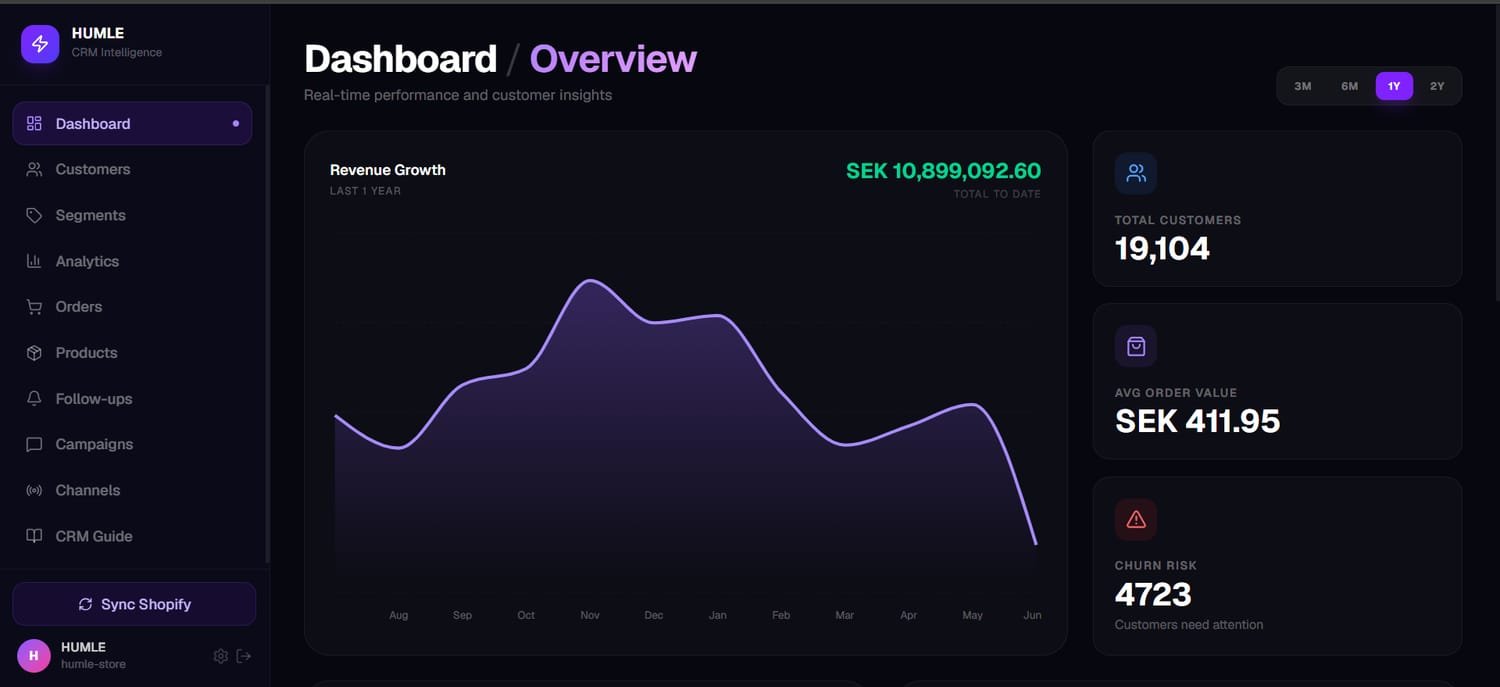The width and height of the screenshot is (1500, 687).
Task: Open the Channels page
Action: pyautogui.click(x=132, y=490)
